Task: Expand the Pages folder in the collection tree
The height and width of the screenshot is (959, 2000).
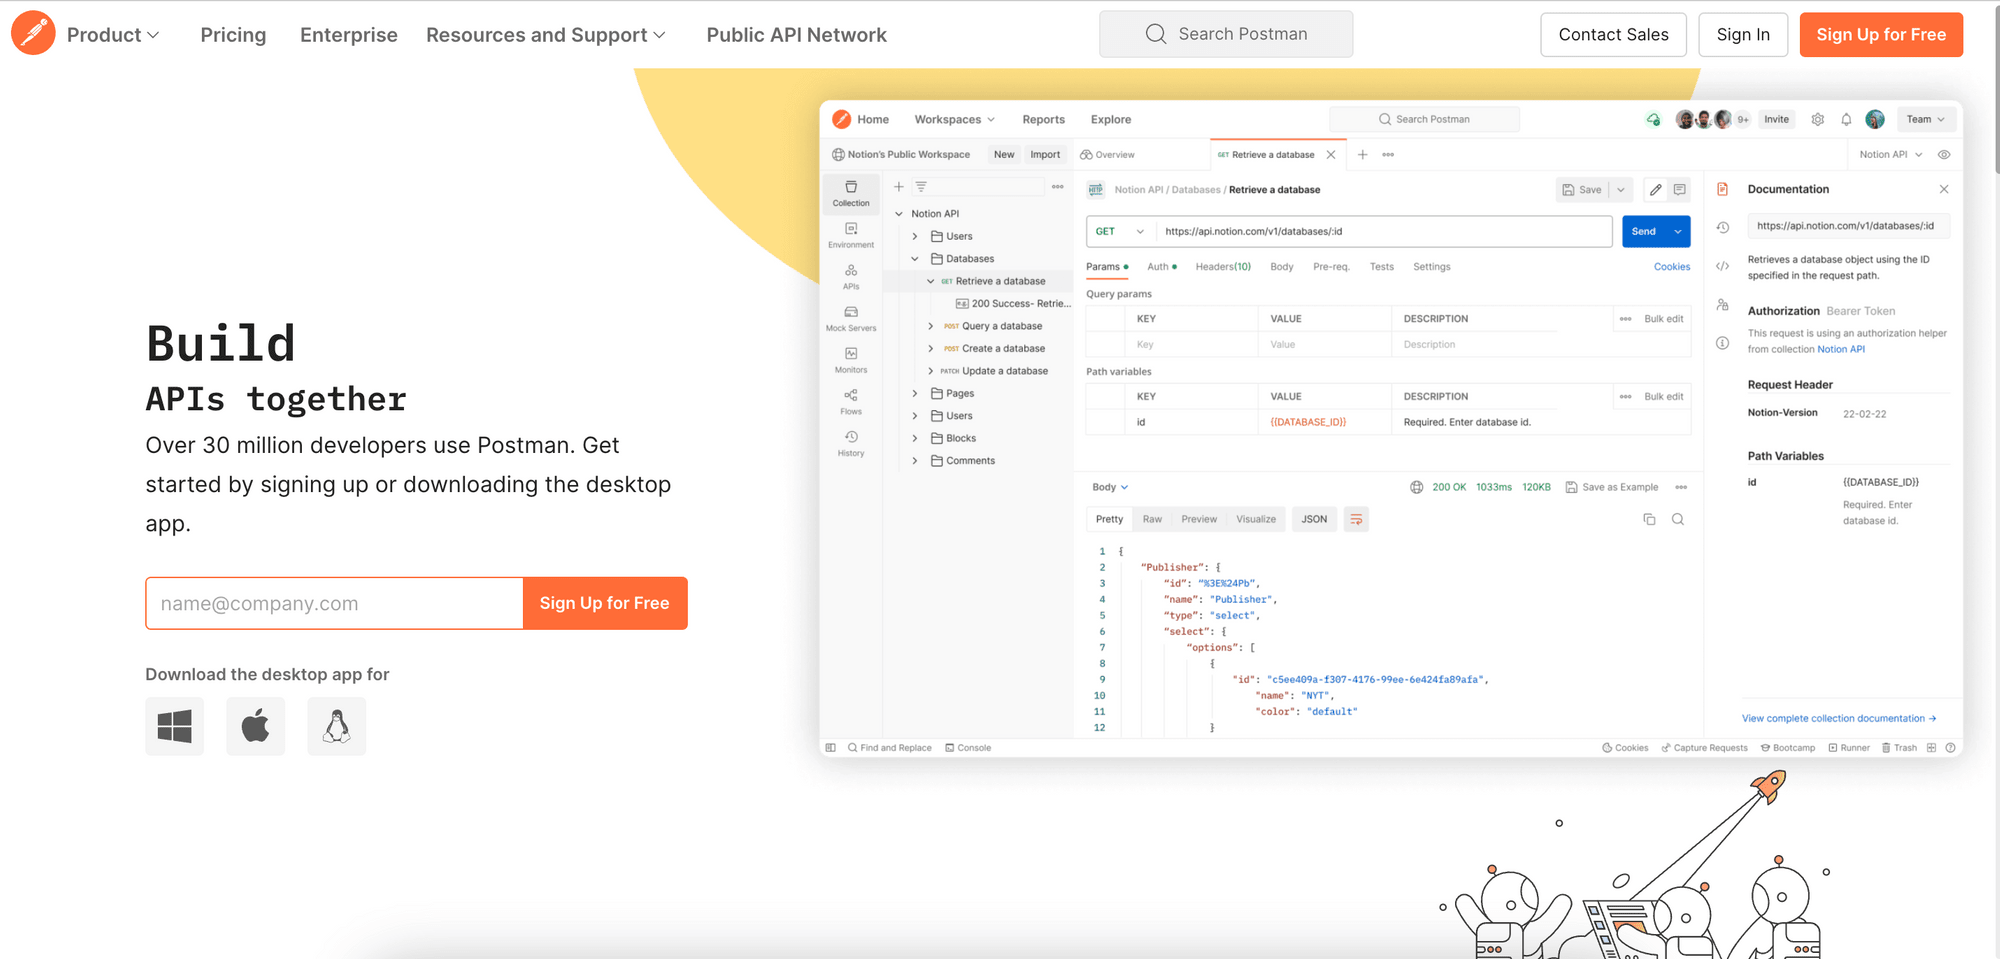Action: (915, 394)
